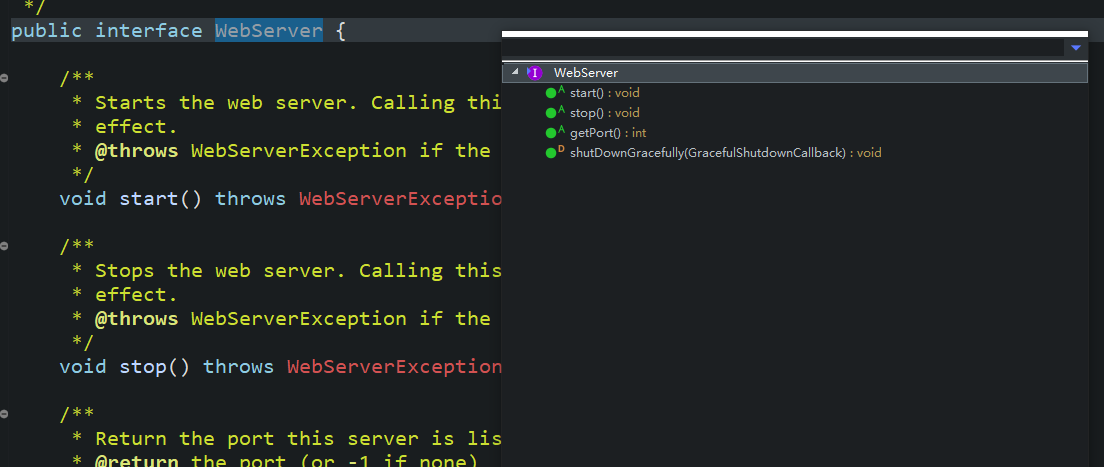Click WebServerException in the start() throws clause
This screenshot has width=1104, height=467.
tap(400, 199)
